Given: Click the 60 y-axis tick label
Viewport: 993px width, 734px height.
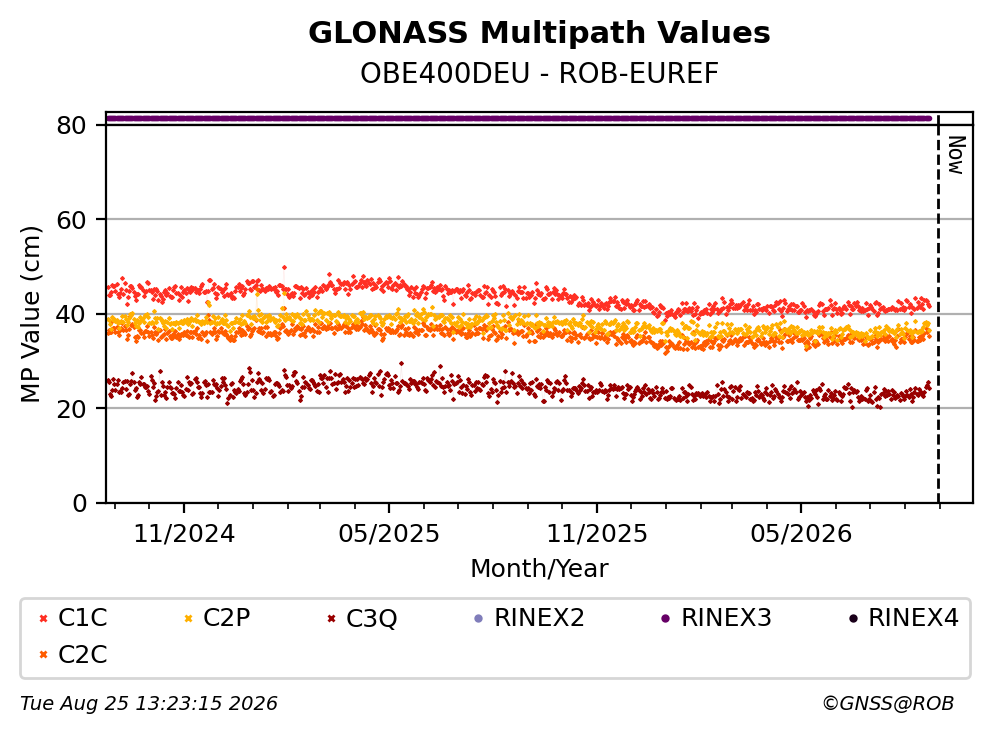Looking at the screenshot, I should pyautogui.click(x=71, y=220).
